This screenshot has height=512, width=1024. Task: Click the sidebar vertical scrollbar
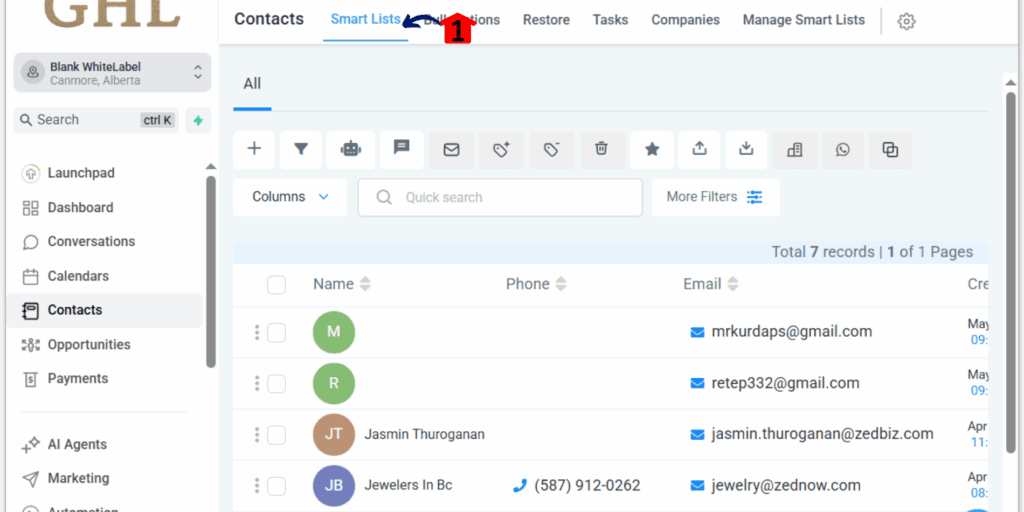(x=210, y=271)
